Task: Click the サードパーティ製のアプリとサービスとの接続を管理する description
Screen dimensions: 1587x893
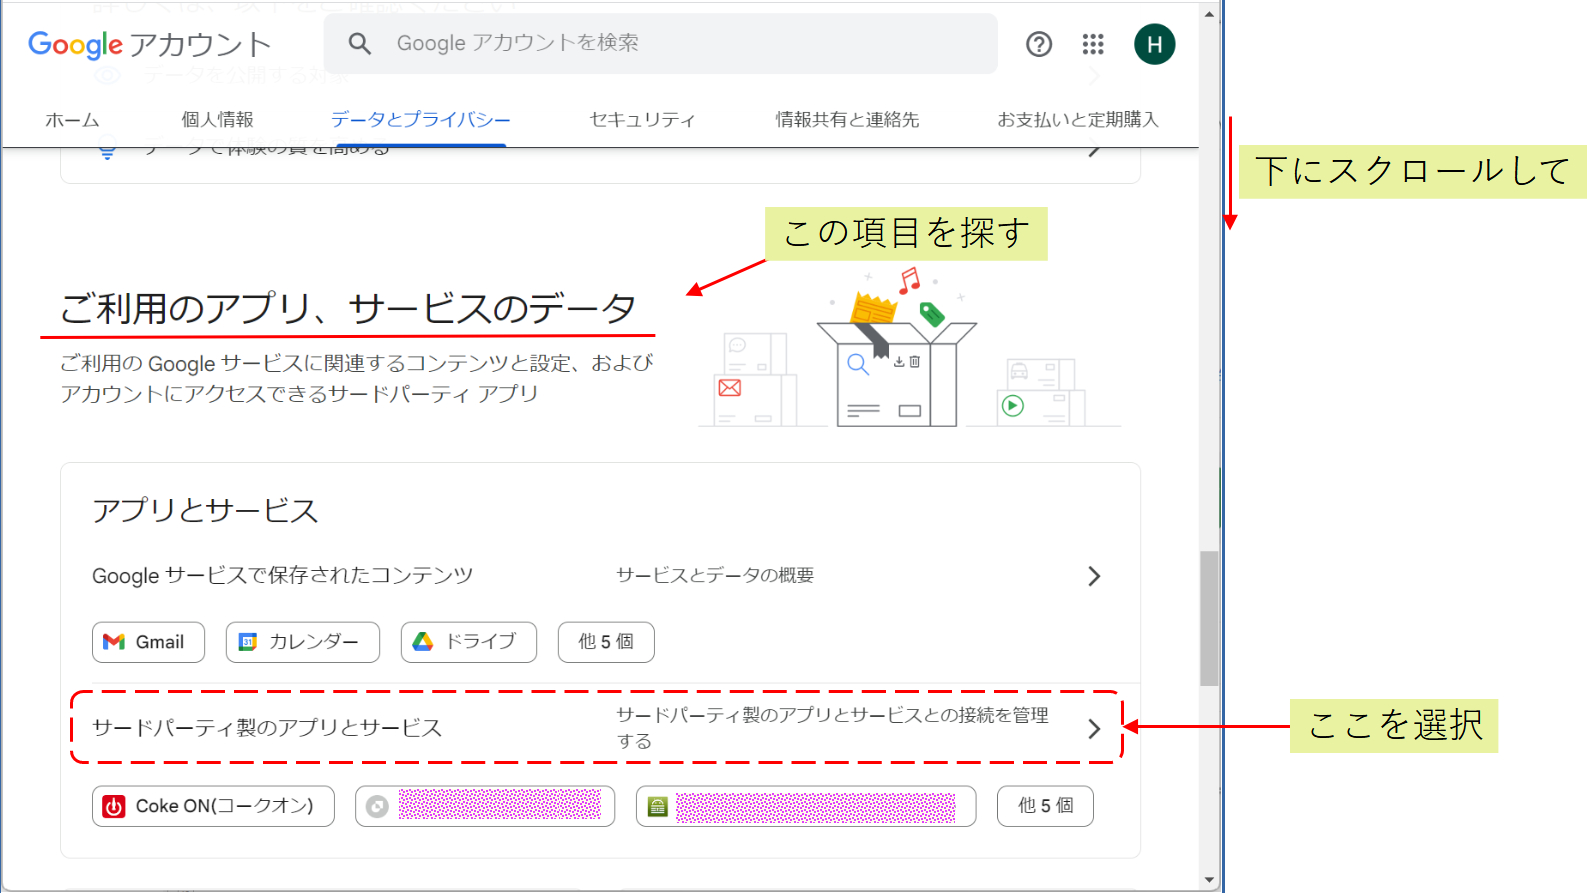Action: pos(832,728)
